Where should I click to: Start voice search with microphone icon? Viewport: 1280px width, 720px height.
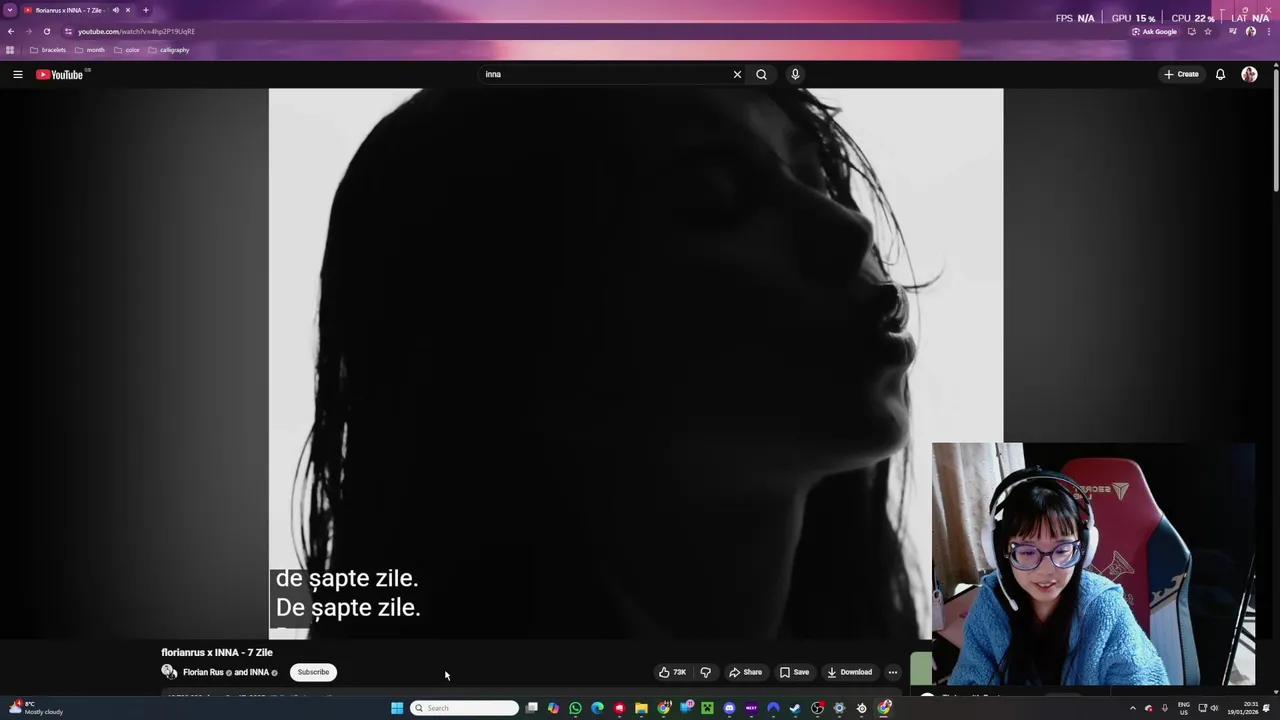(x=795, y=74)
